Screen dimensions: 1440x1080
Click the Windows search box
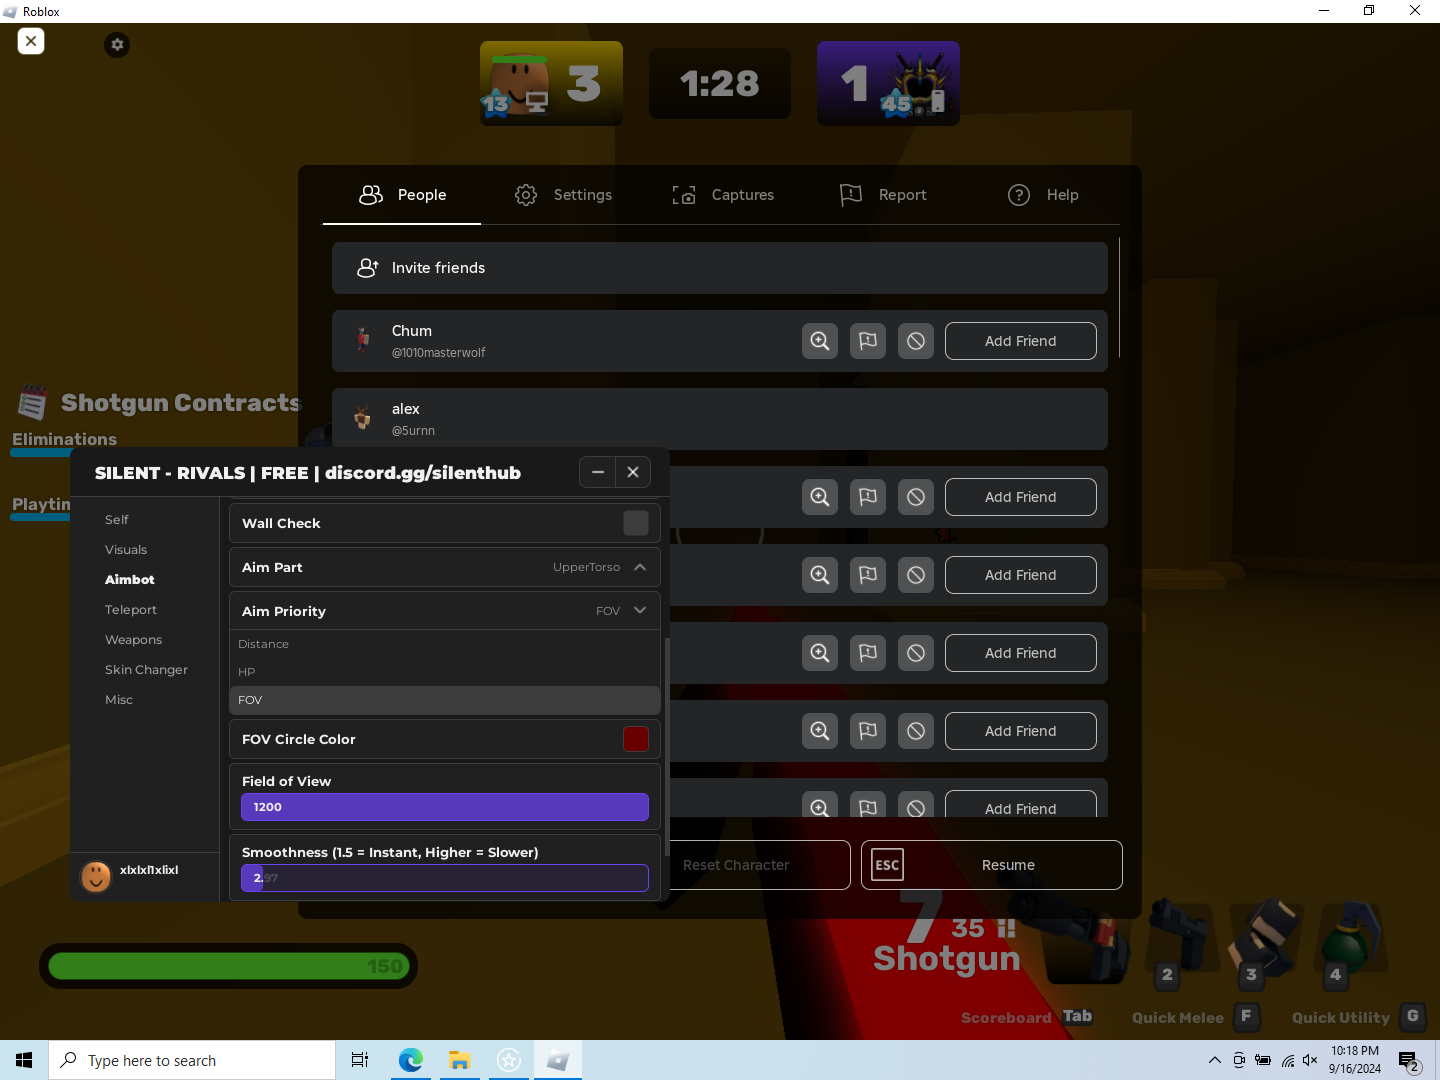(x=192, y=1060)
